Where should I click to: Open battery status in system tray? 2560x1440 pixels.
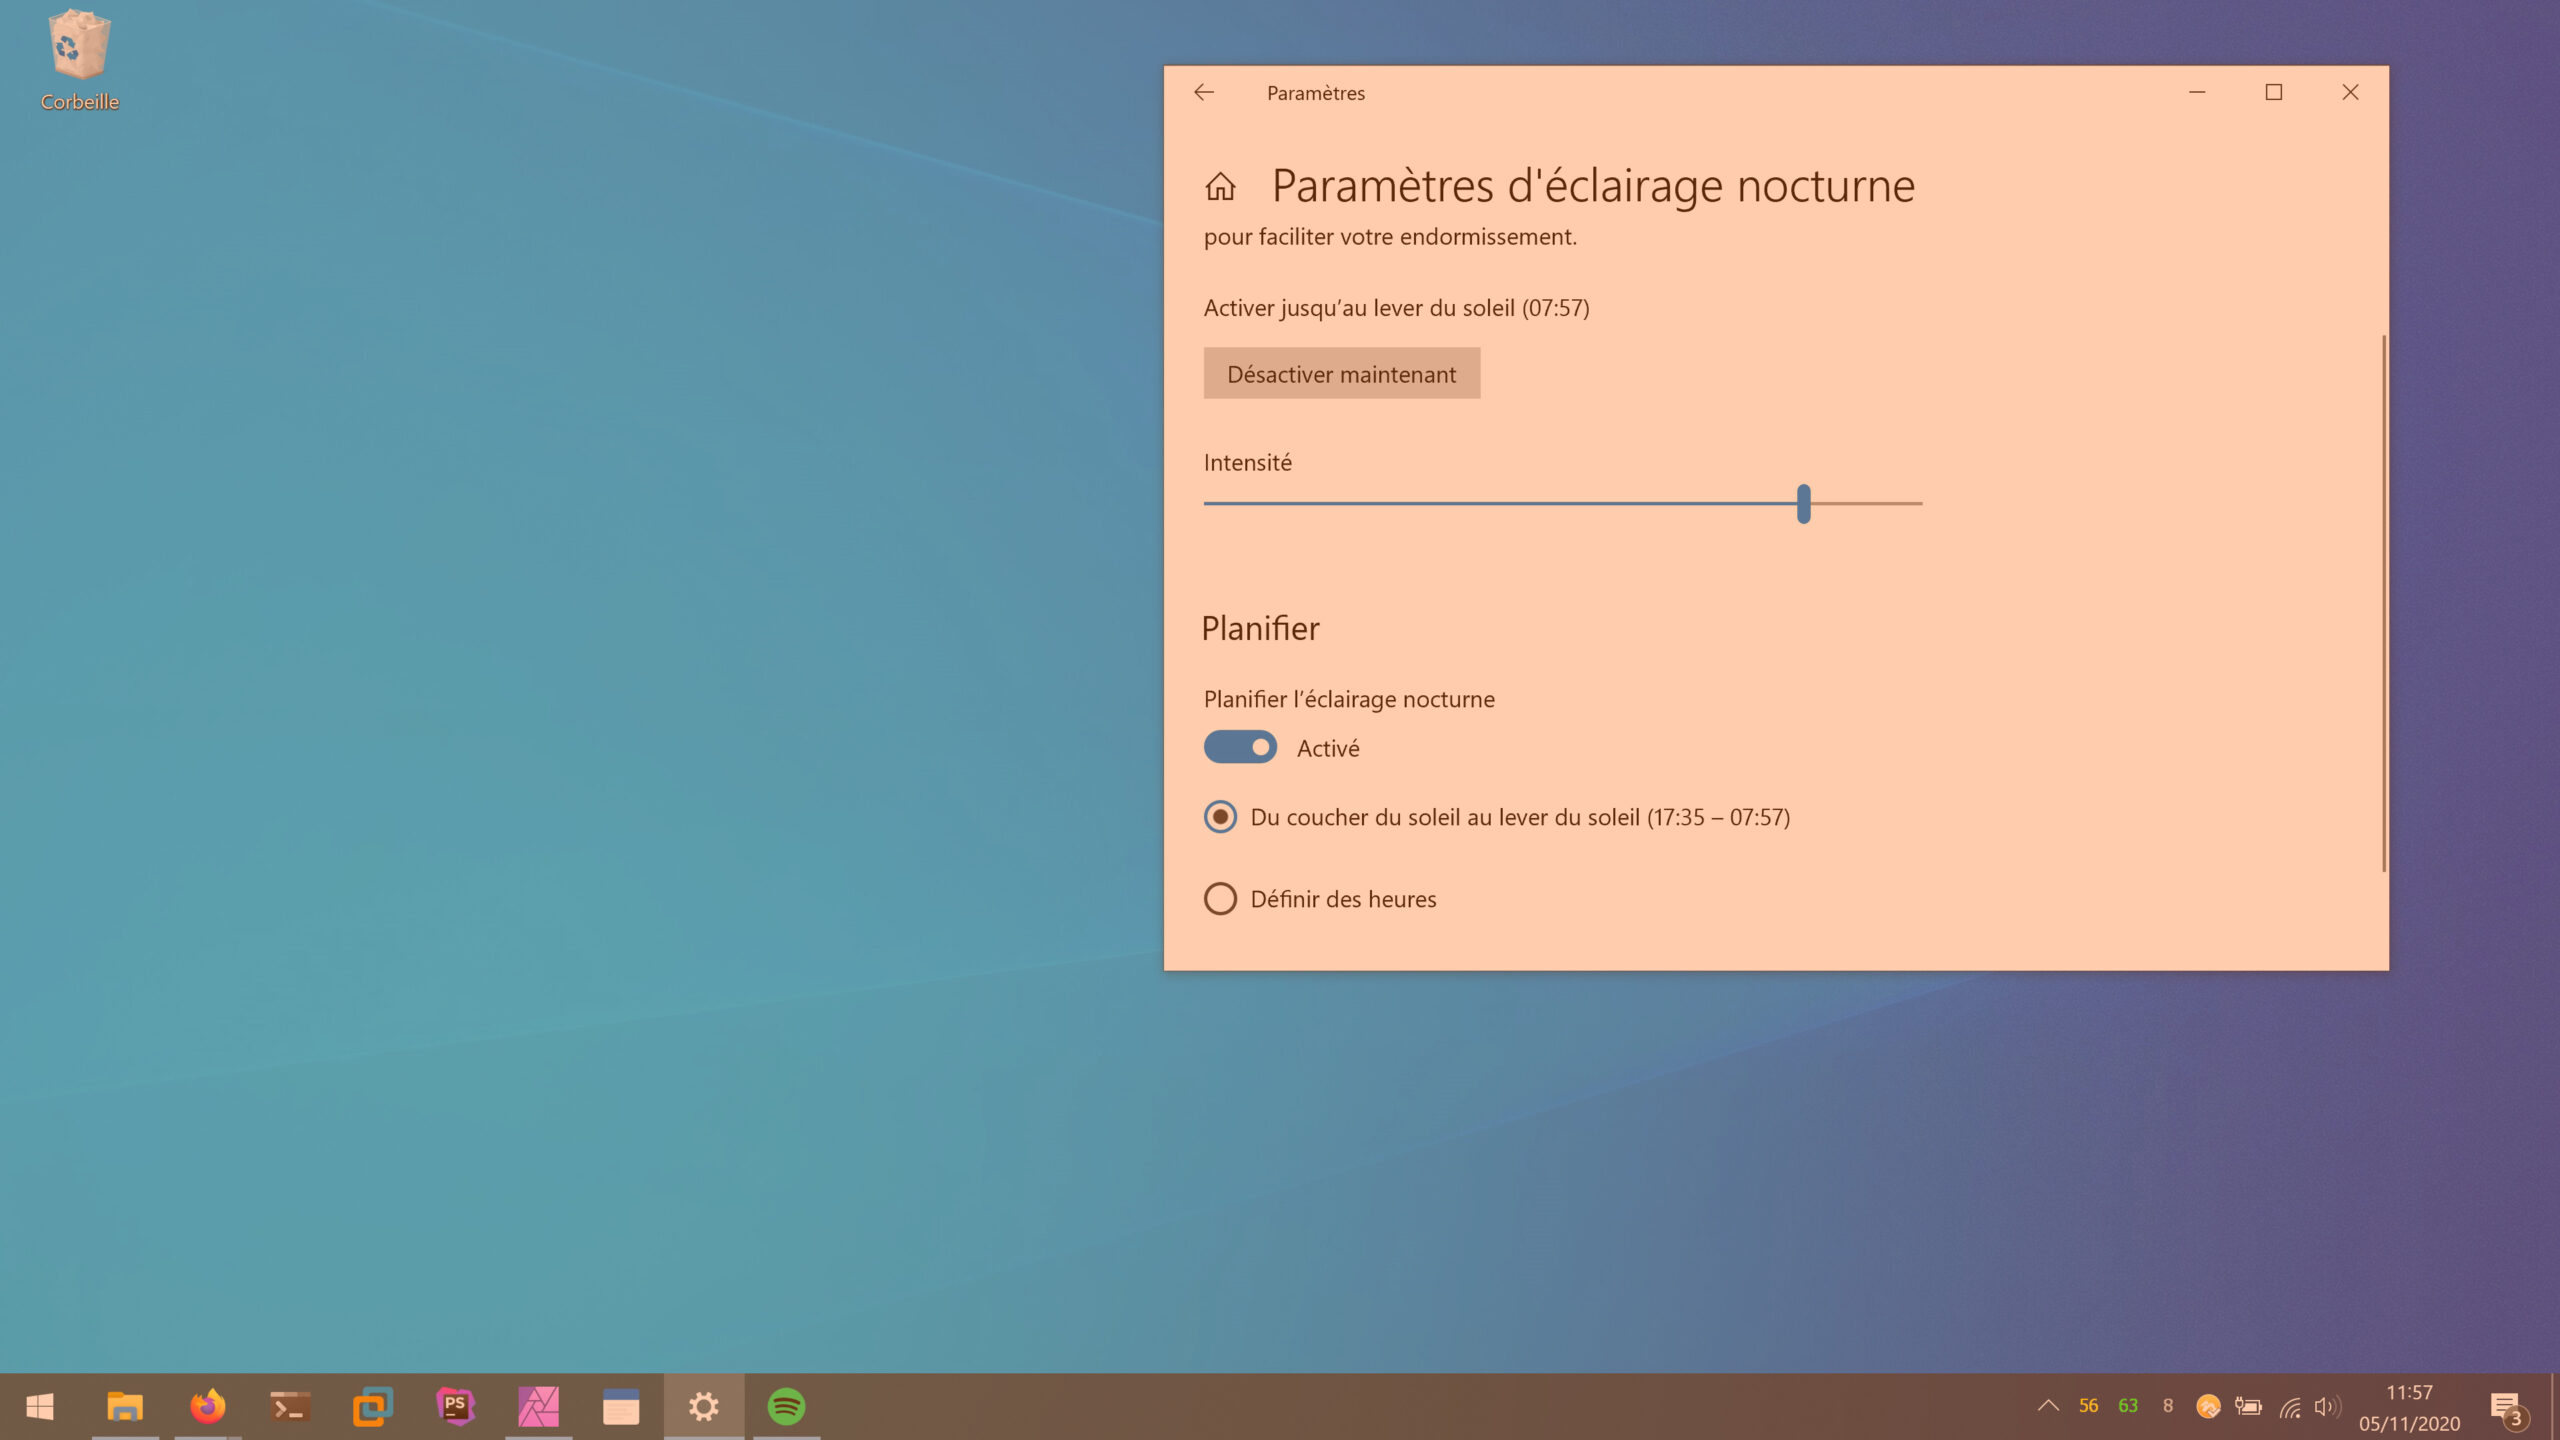tap(2248, 1407)
